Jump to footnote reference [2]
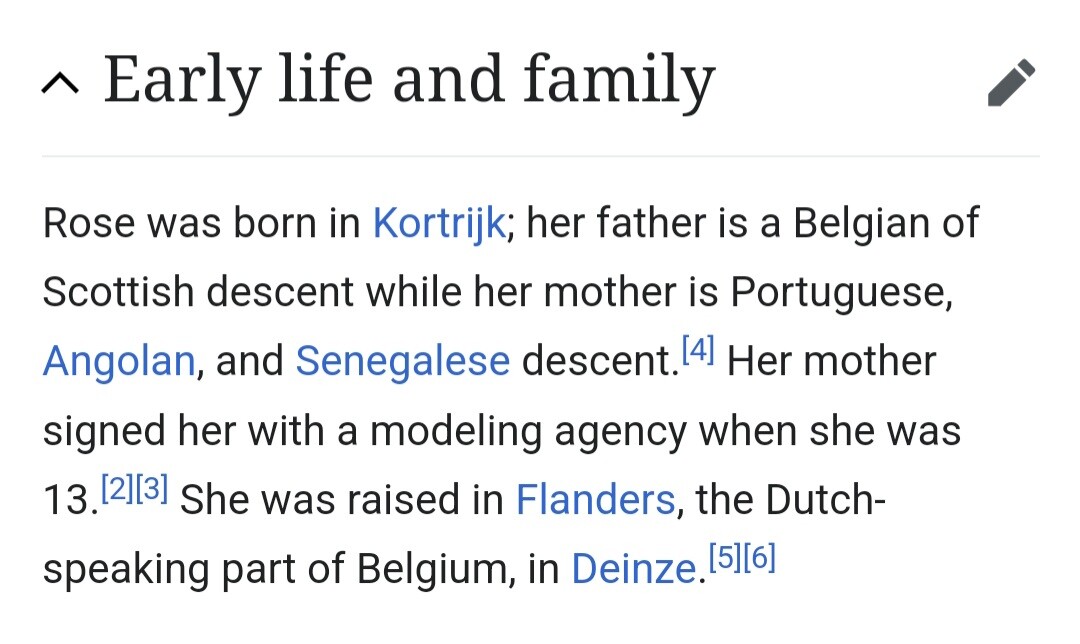The image size is (1080, 644). tap(119, 488)
